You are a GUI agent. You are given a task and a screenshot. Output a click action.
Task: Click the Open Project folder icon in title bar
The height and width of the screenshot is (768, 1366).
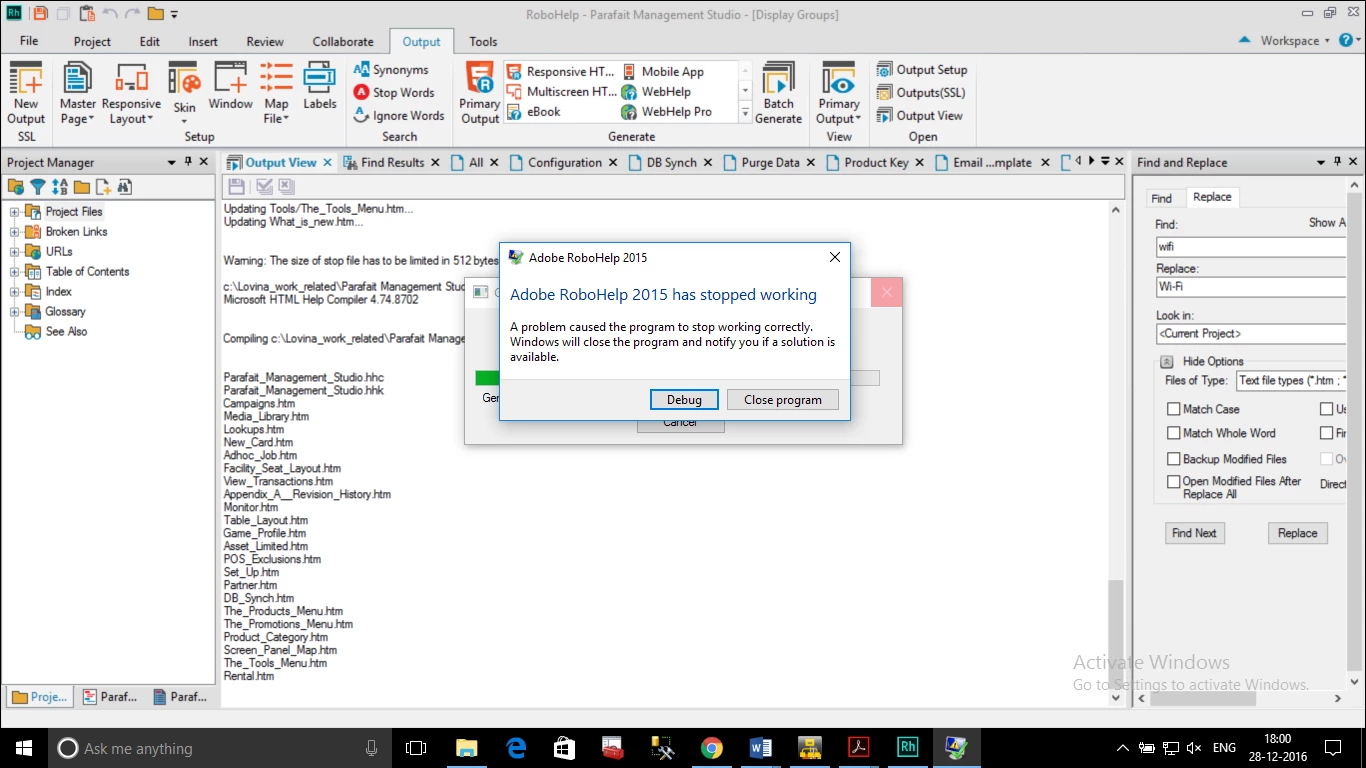click(x=155, y=14)
